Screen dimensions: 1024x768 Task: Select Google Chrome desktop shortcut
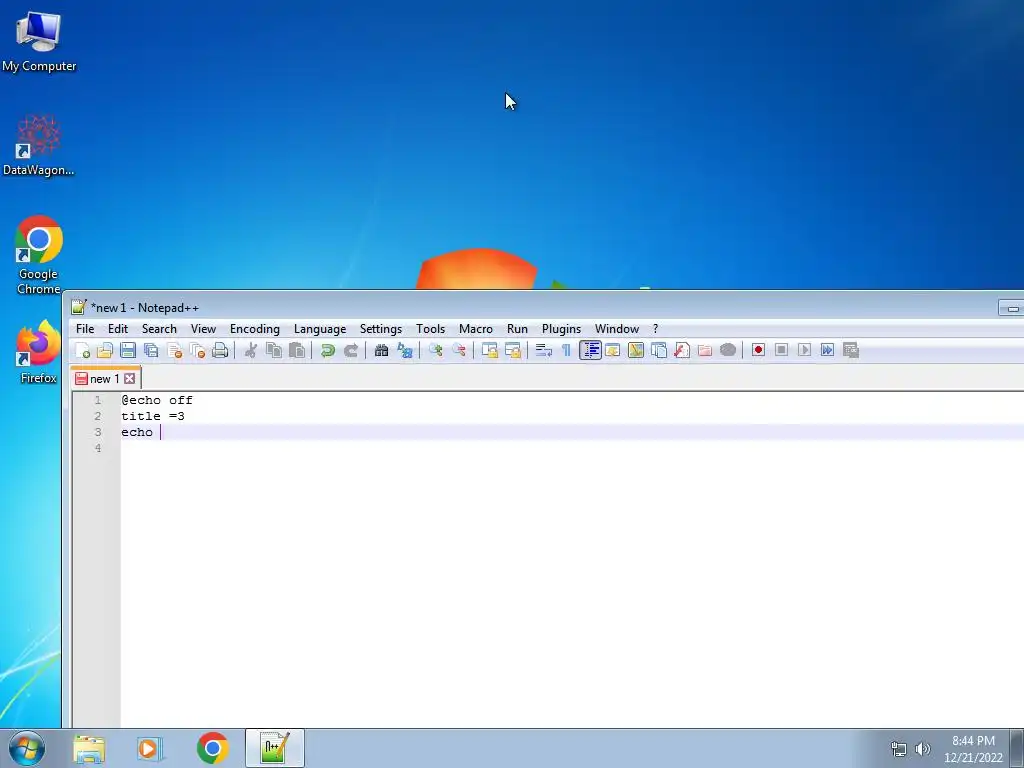click(39, 255)
